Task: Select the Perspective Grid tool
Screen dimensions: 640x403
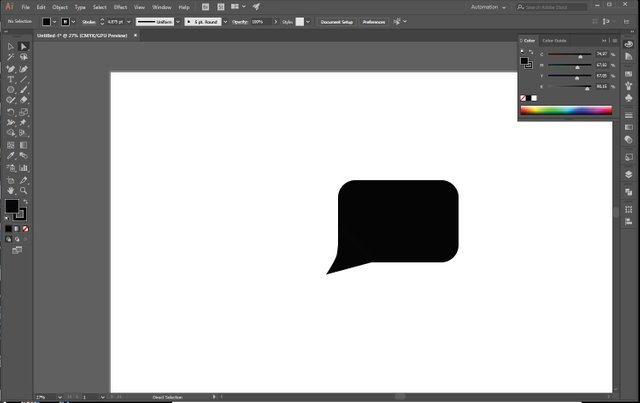Action: coord(23,133)
